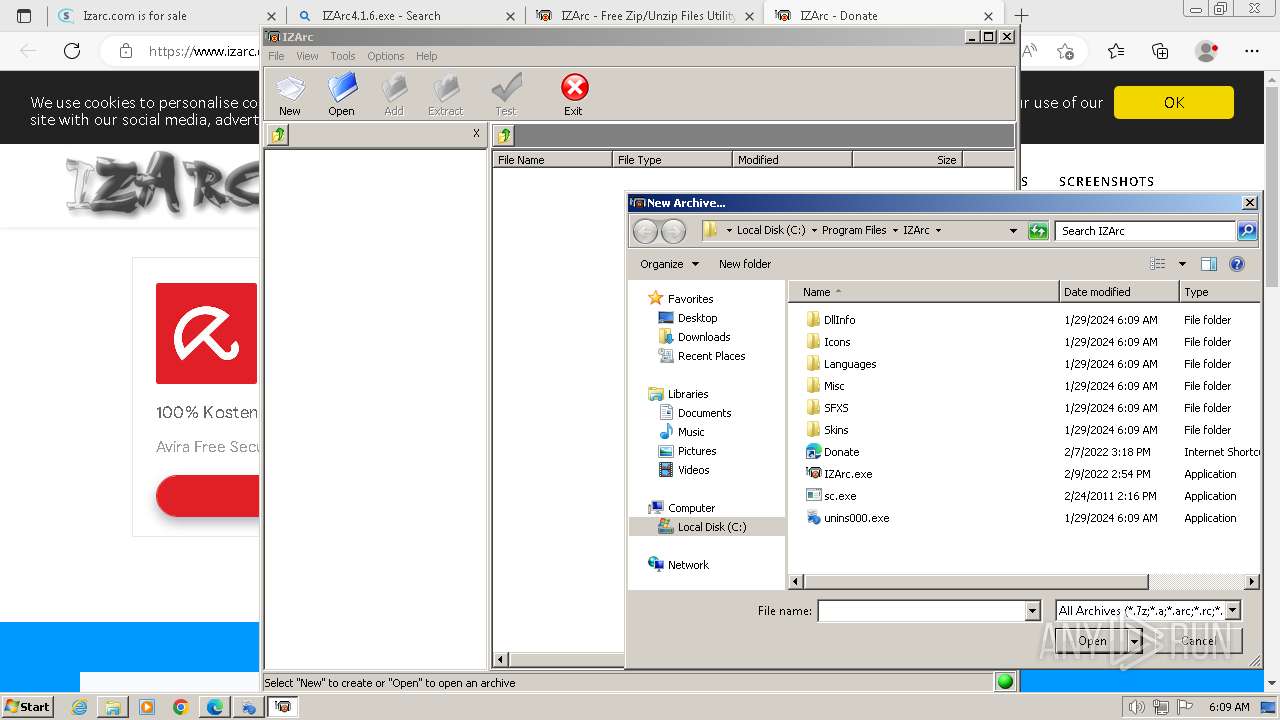This screenshot has width=1280, height=720.
Task: Click the Open archive toolbar icon in IZArc
Action: pos(342,95)
